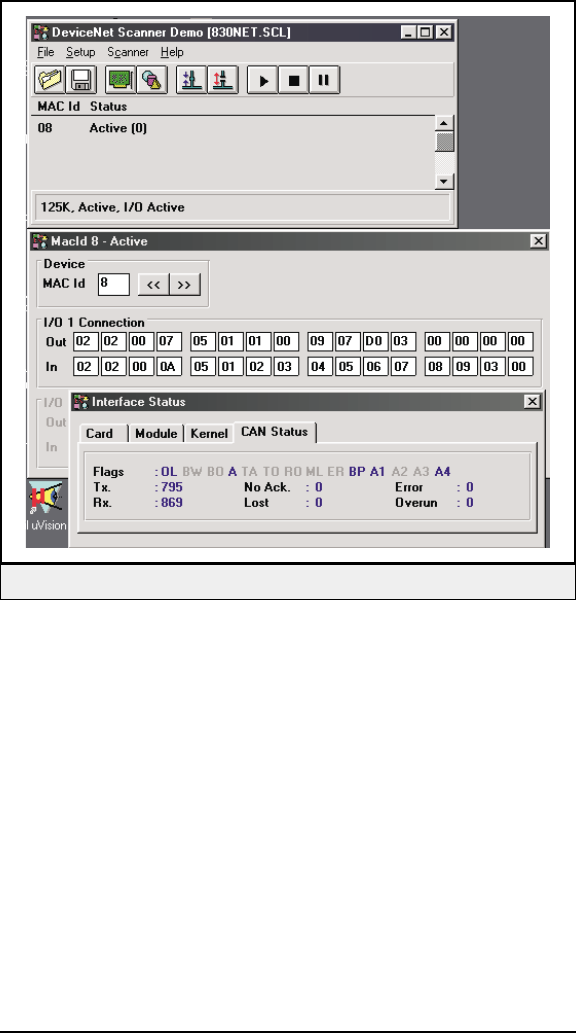
Task: Open the File menu
Action: 45,52
